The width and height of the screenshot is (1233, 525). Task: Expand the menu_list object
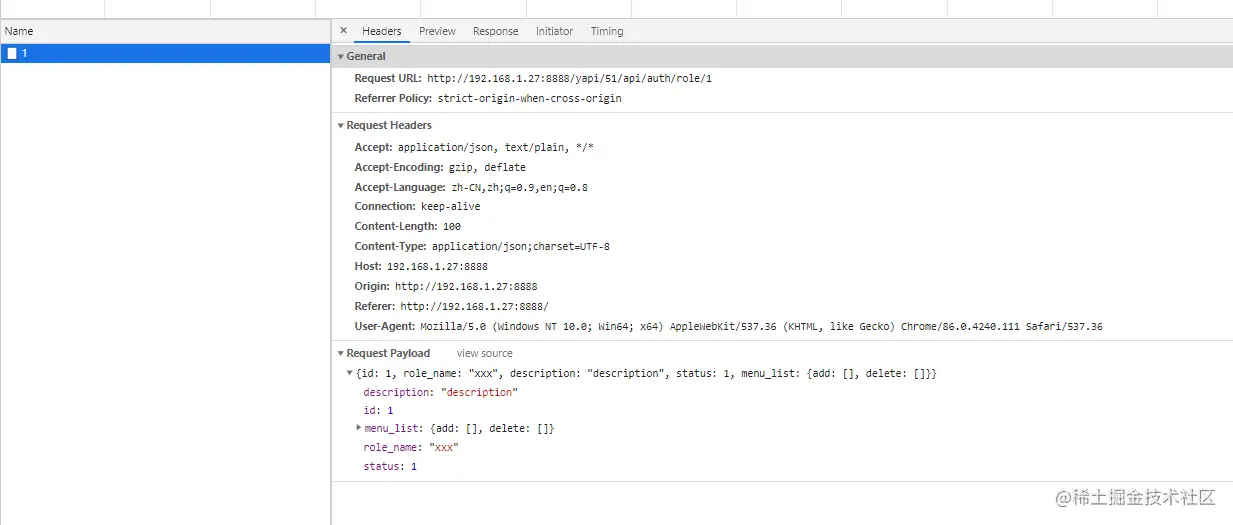click(359, 428)
